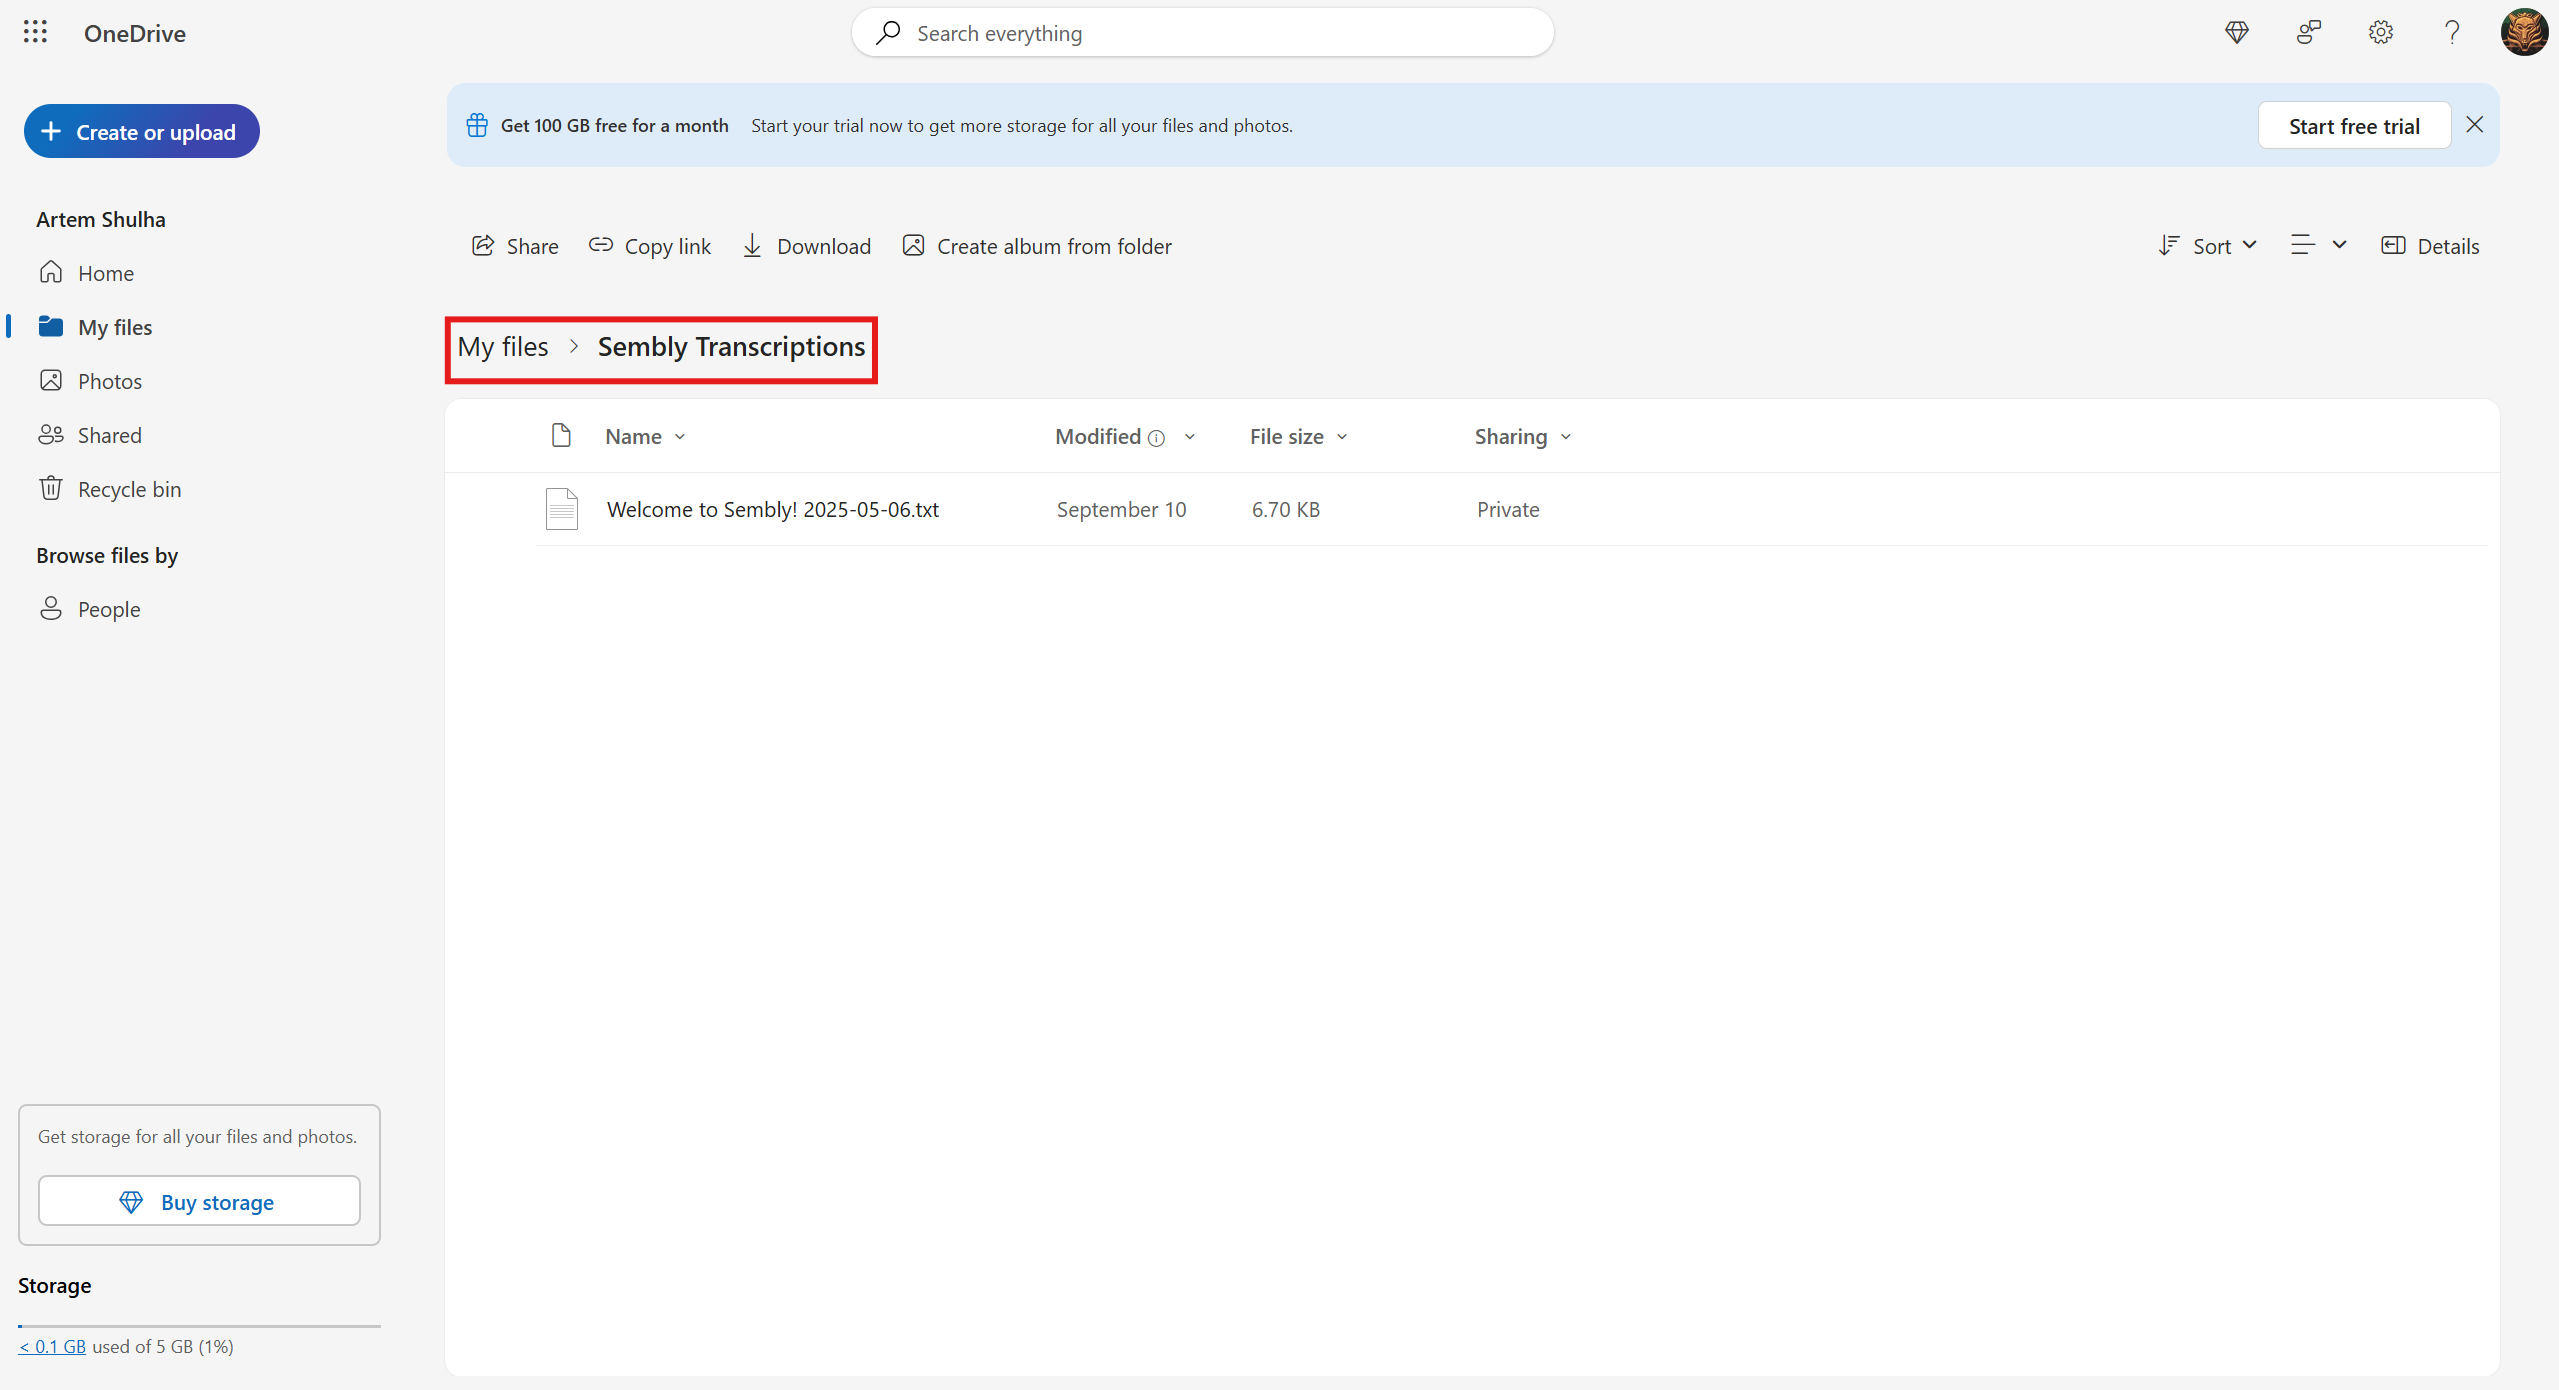
Task: Click the Buy storage button
Action: [x=199, y=1201]
